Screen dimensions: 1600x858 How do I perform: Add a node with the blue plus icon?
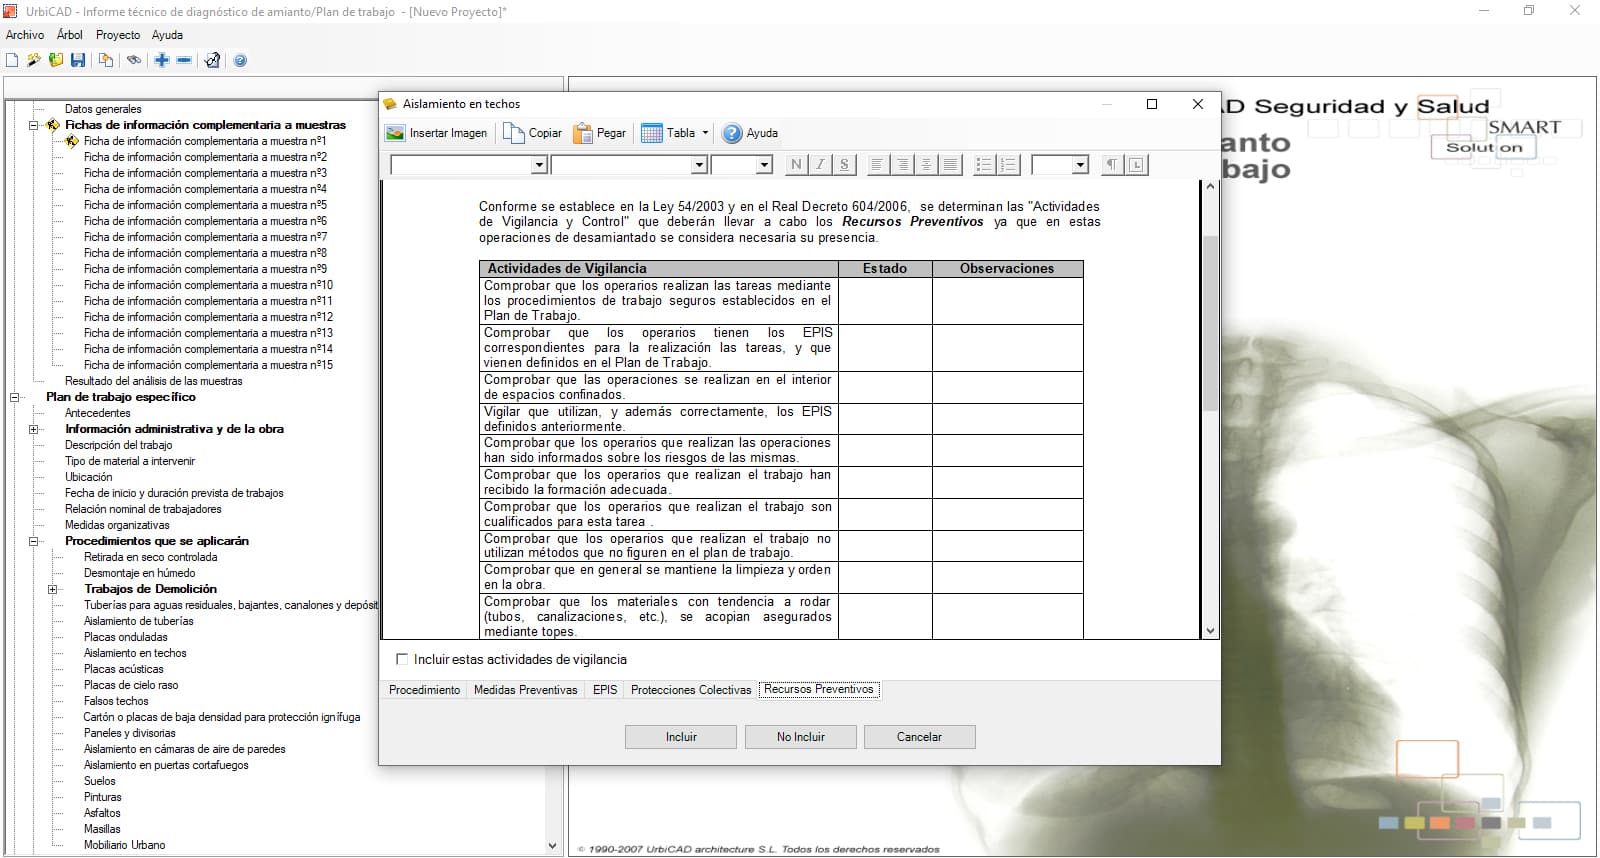pyautogui.click(x=162, y=60)
